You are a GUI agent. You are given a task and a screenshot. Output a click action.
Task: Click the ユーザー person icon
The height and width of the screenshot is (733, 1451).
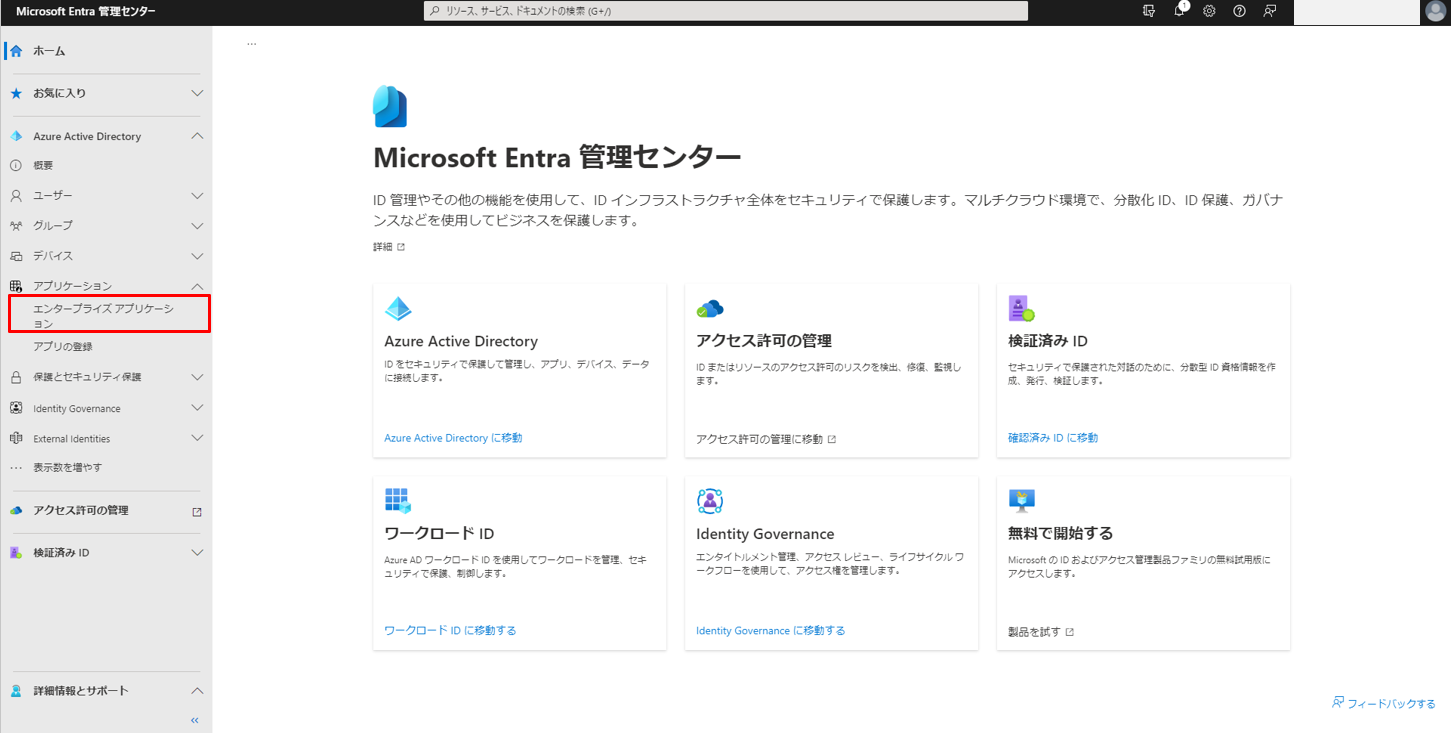tap(16, 195)
